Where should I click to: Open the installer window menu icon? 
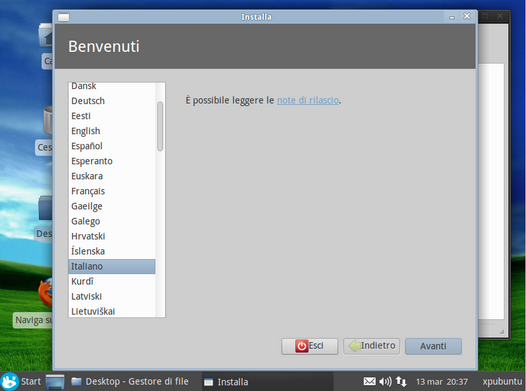click(x=63, y=17)
